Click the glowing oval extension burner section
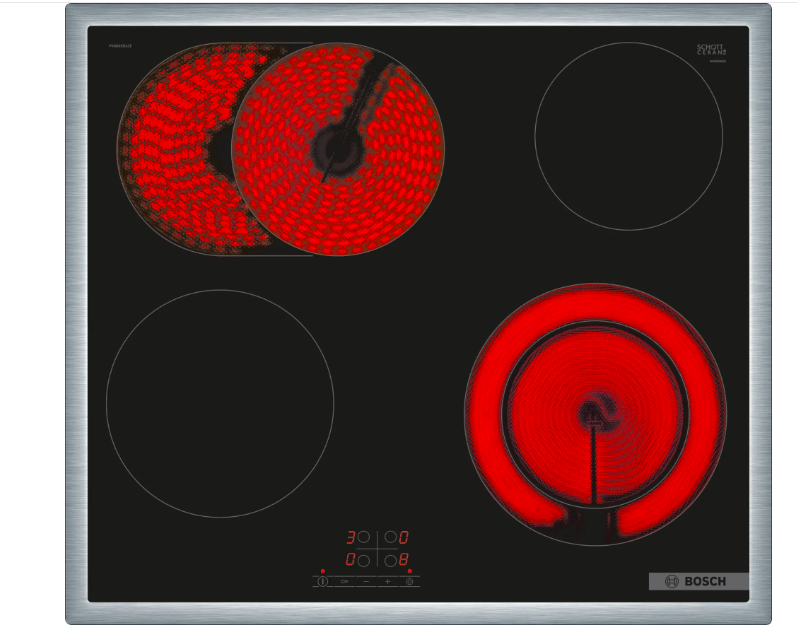This screenshot has height=638, width=797. pos(170,150)
